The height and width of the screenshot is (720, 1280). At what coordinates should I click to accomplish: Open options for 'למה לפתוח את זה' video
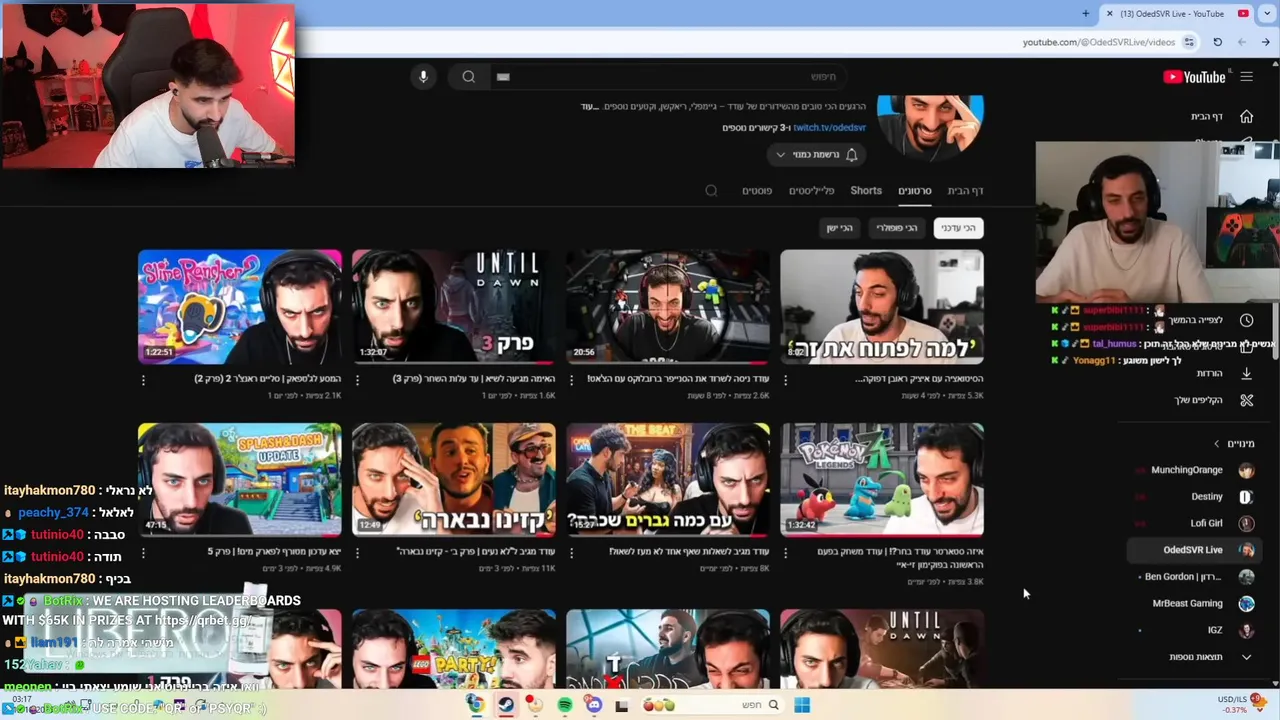(x=785, y=380)
